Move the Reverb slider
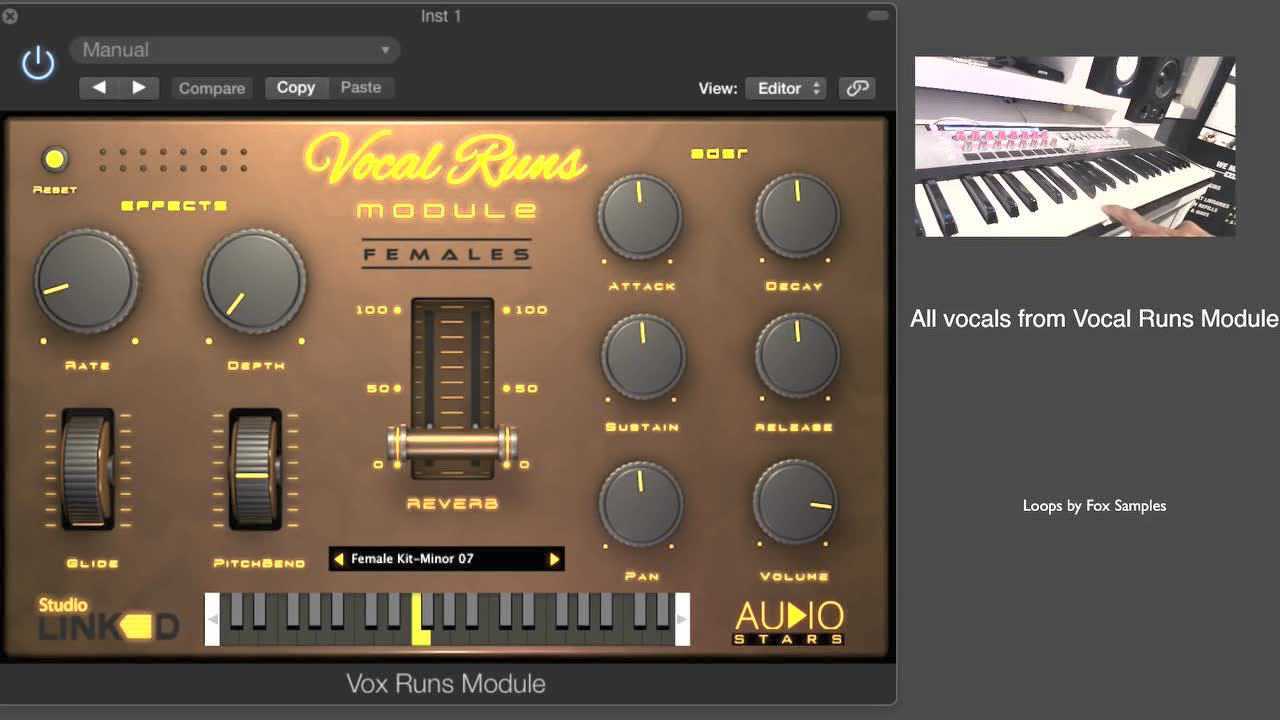The image size is (1280, 720). coord(449,441)
